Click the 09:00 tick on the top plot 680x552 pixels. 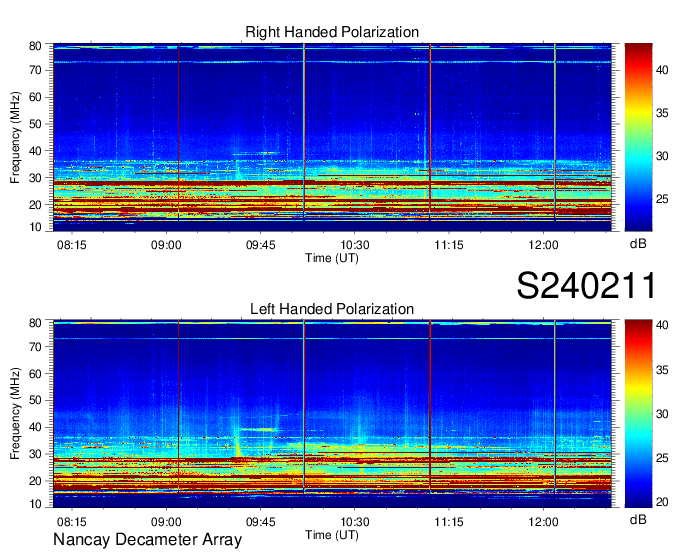pyautogui.click(x=166, y=245)
